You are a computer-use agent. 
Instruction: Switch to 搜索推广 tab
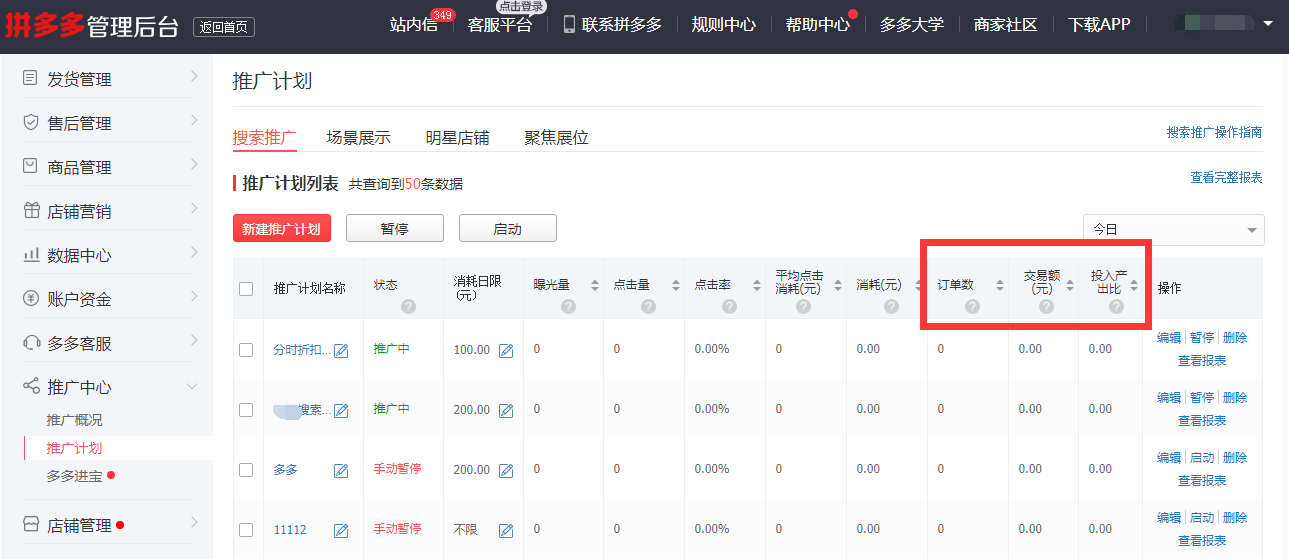(x=265, y=138)
